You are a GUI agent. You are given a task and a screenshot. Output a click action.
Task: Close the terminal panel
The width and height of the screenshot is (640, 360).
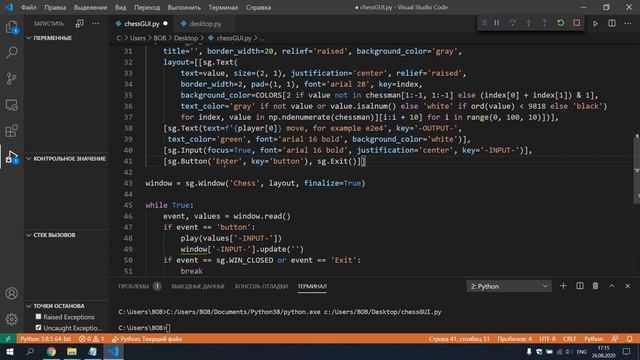627,286
